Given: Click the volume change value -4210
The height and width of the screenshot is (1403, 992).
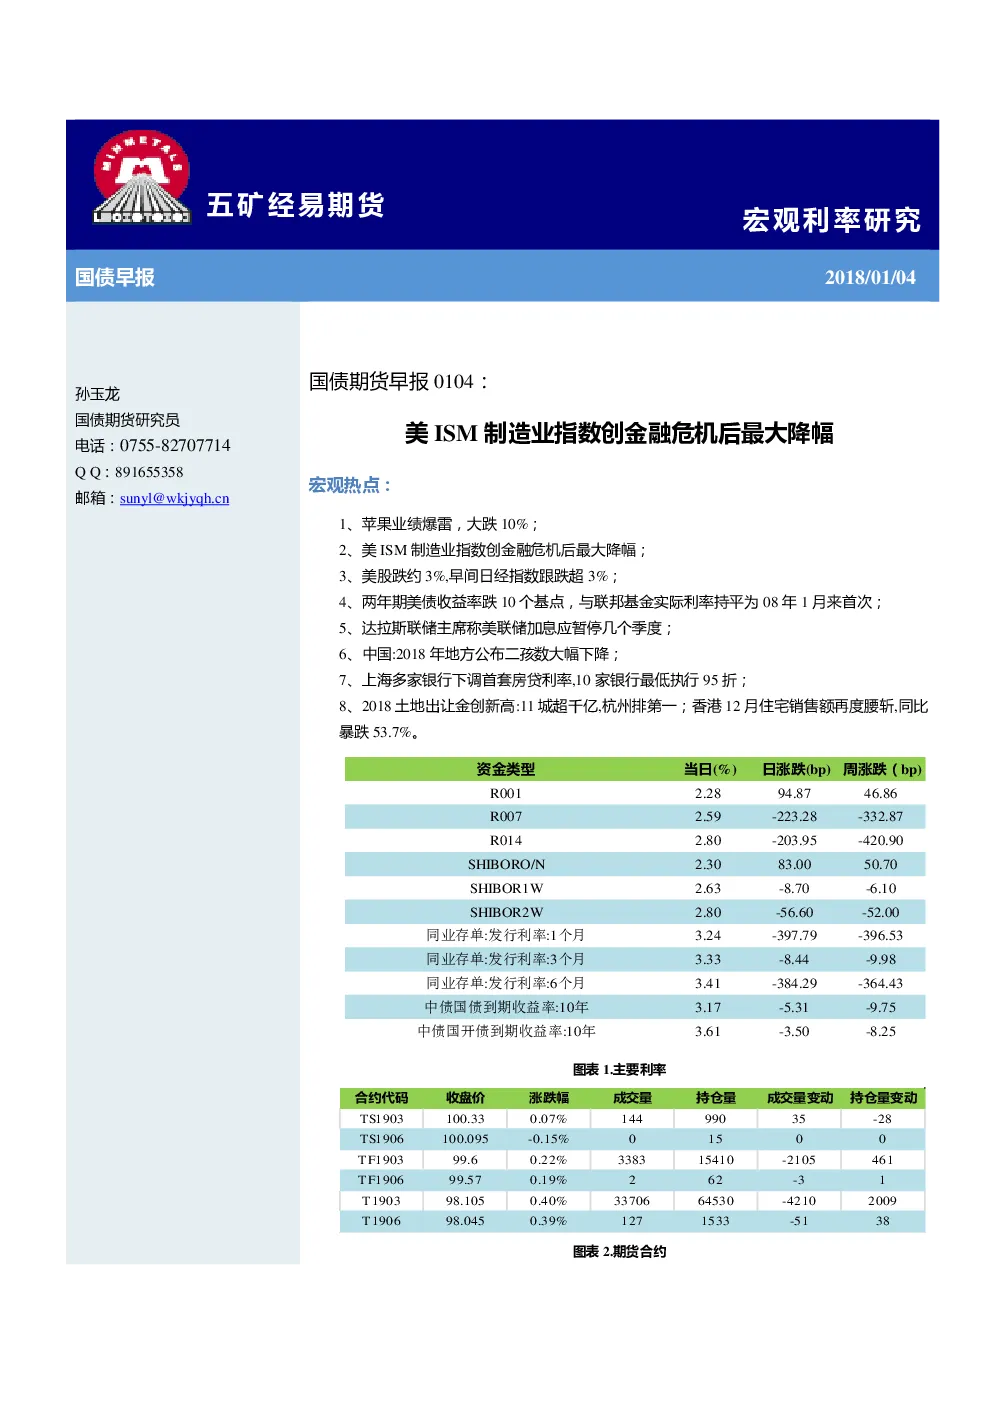Looking at the screenshot, I should pos(799,1201).
